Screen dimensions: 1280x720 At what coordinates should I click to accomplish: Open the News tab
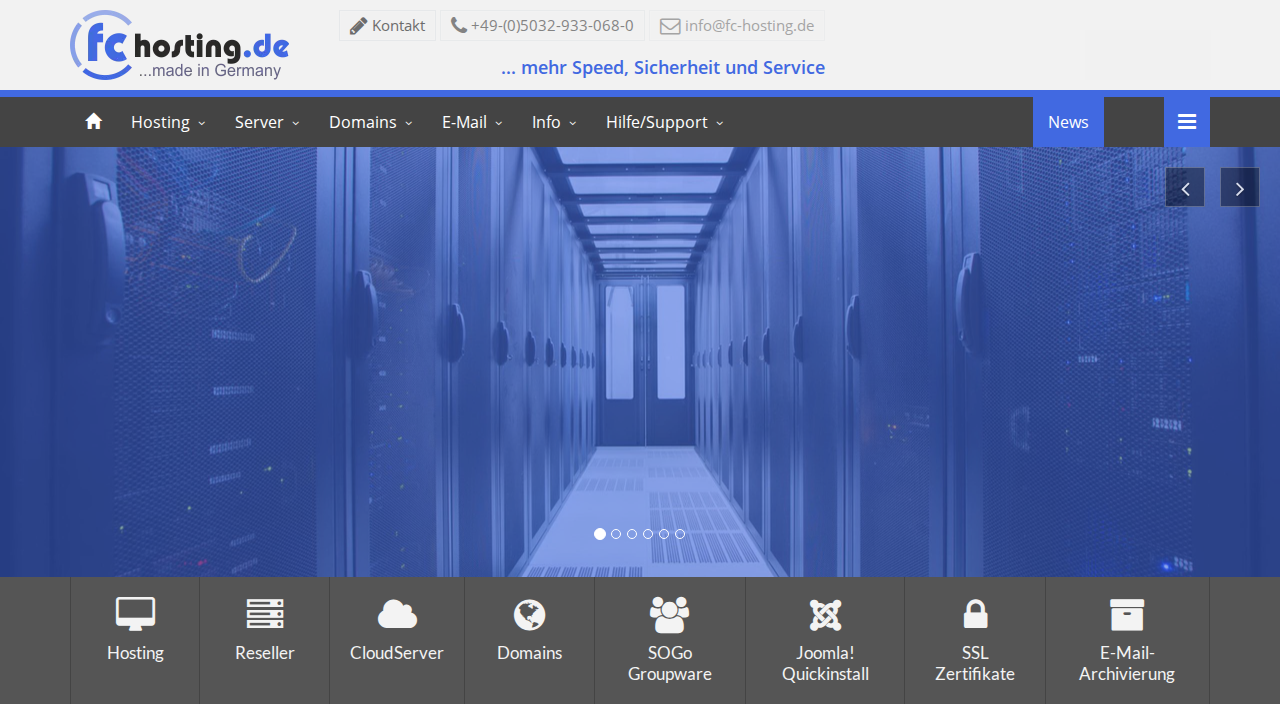pos(1068,122)
